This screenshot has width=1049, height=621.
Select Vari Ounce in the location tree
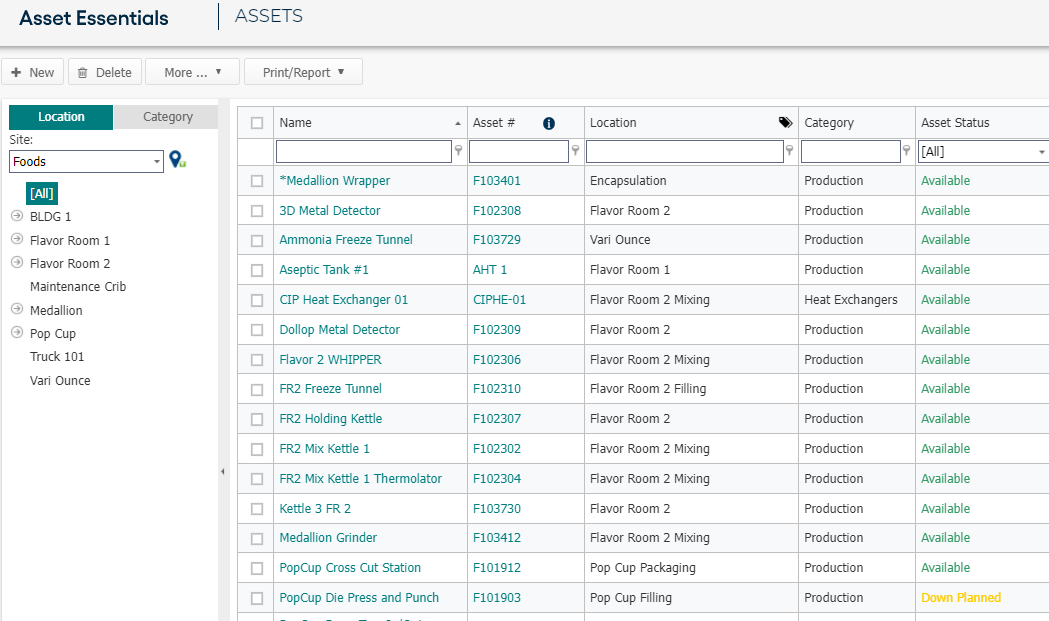pos(60,381)
